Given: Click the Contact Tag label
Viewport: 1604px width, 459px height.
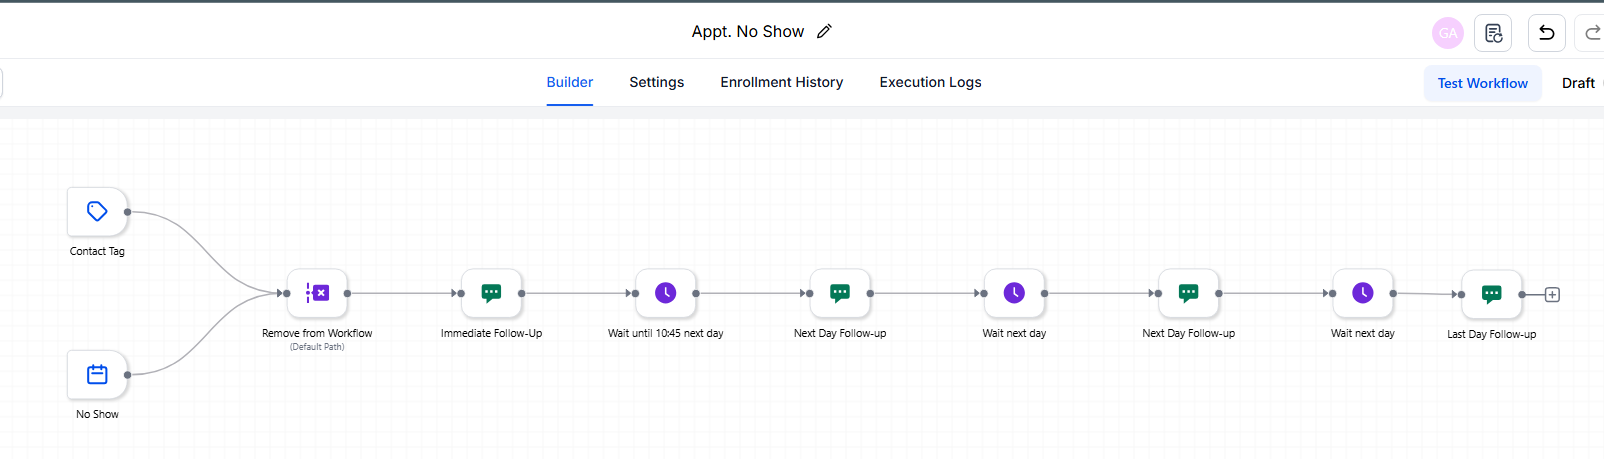Looking at the screenshot, I should [97, 252].
